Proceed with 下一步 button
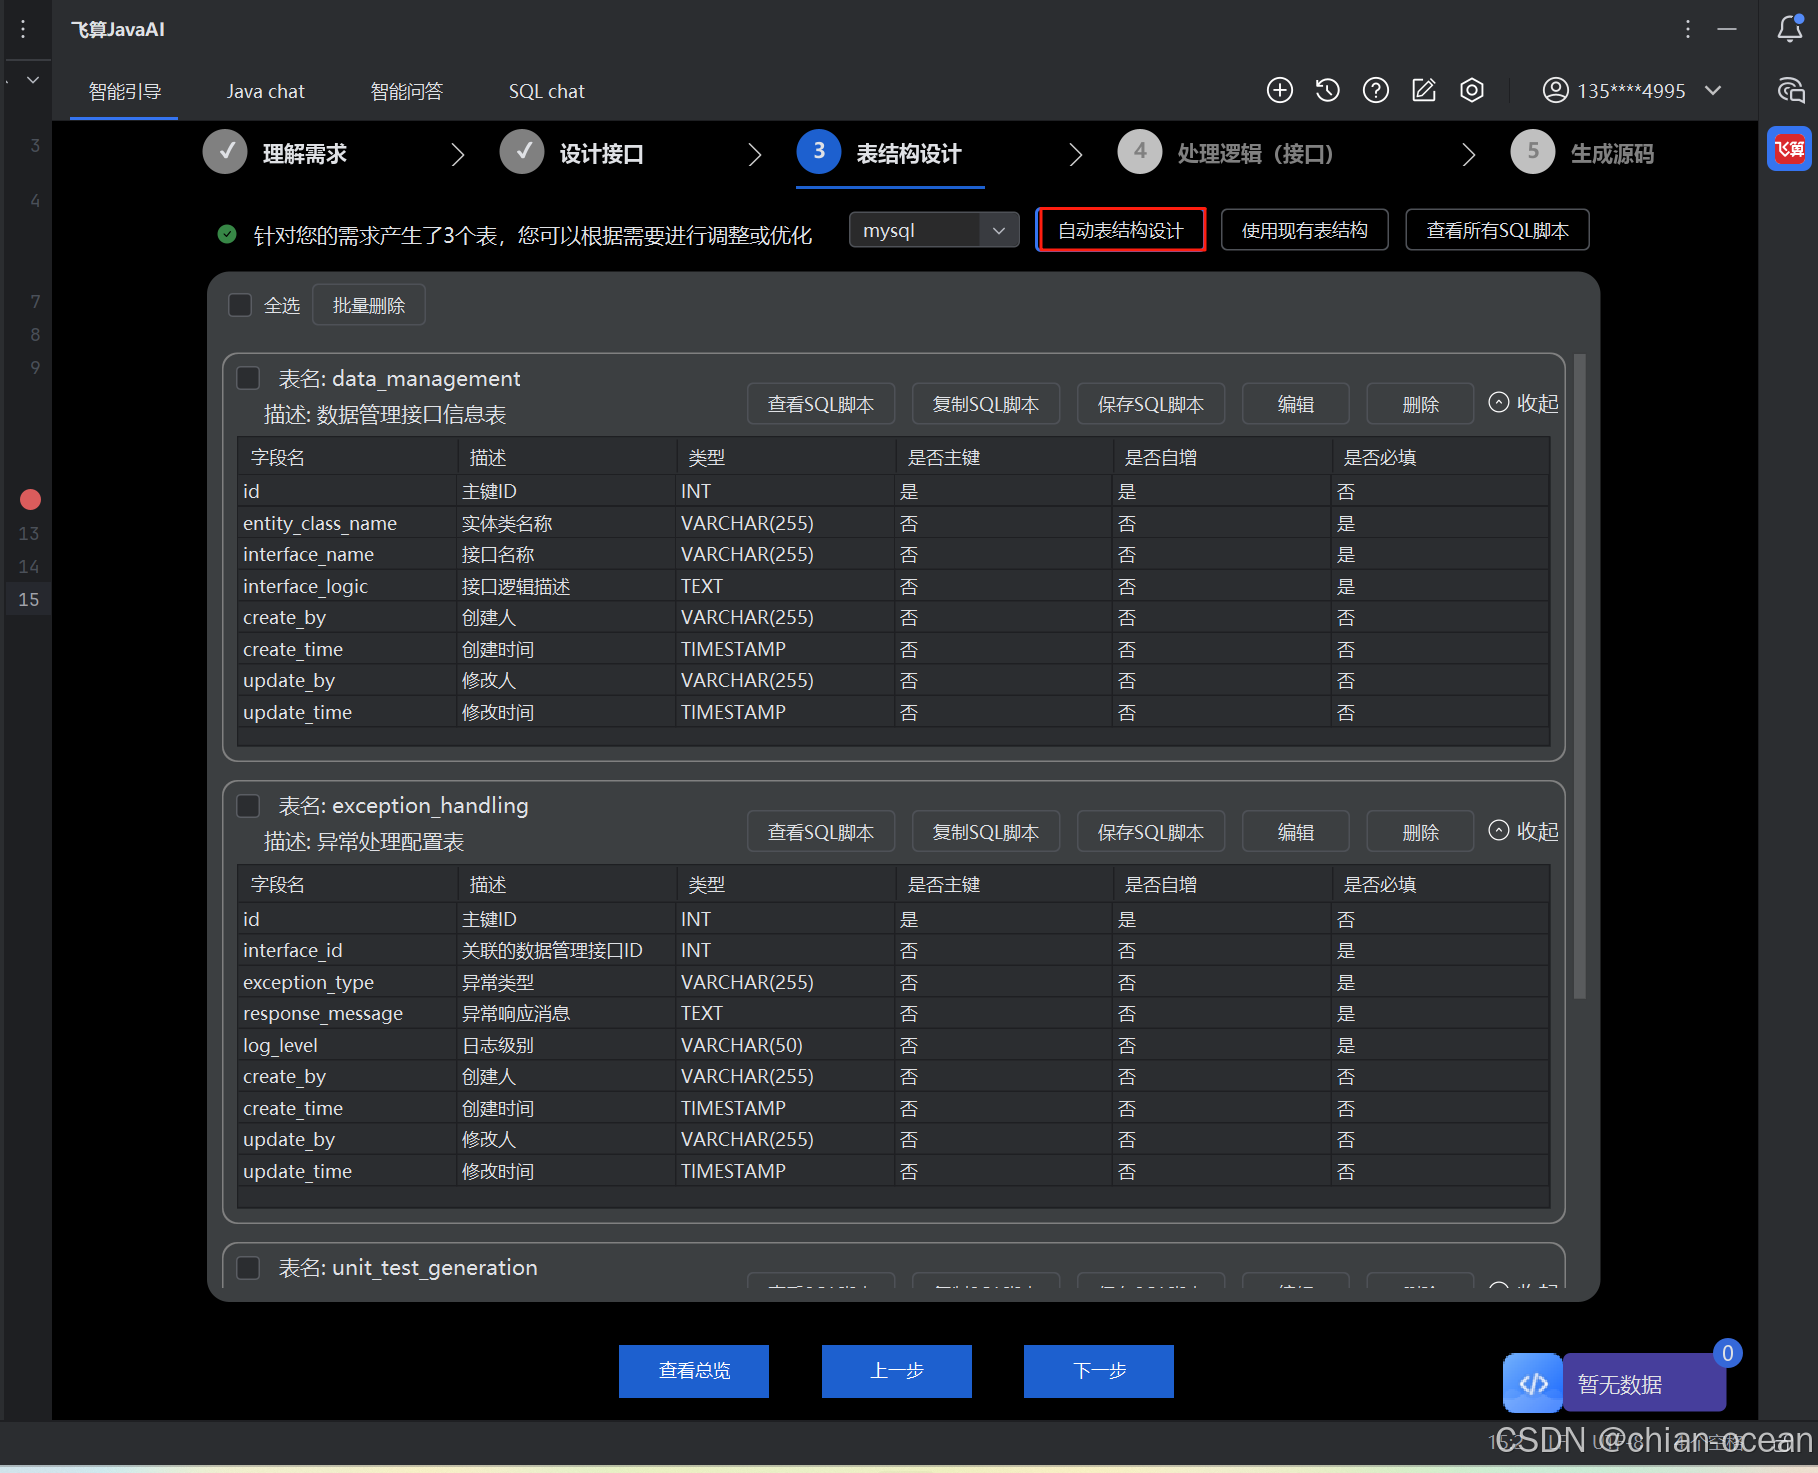1818x1473 pixels. [1099, 1371]
